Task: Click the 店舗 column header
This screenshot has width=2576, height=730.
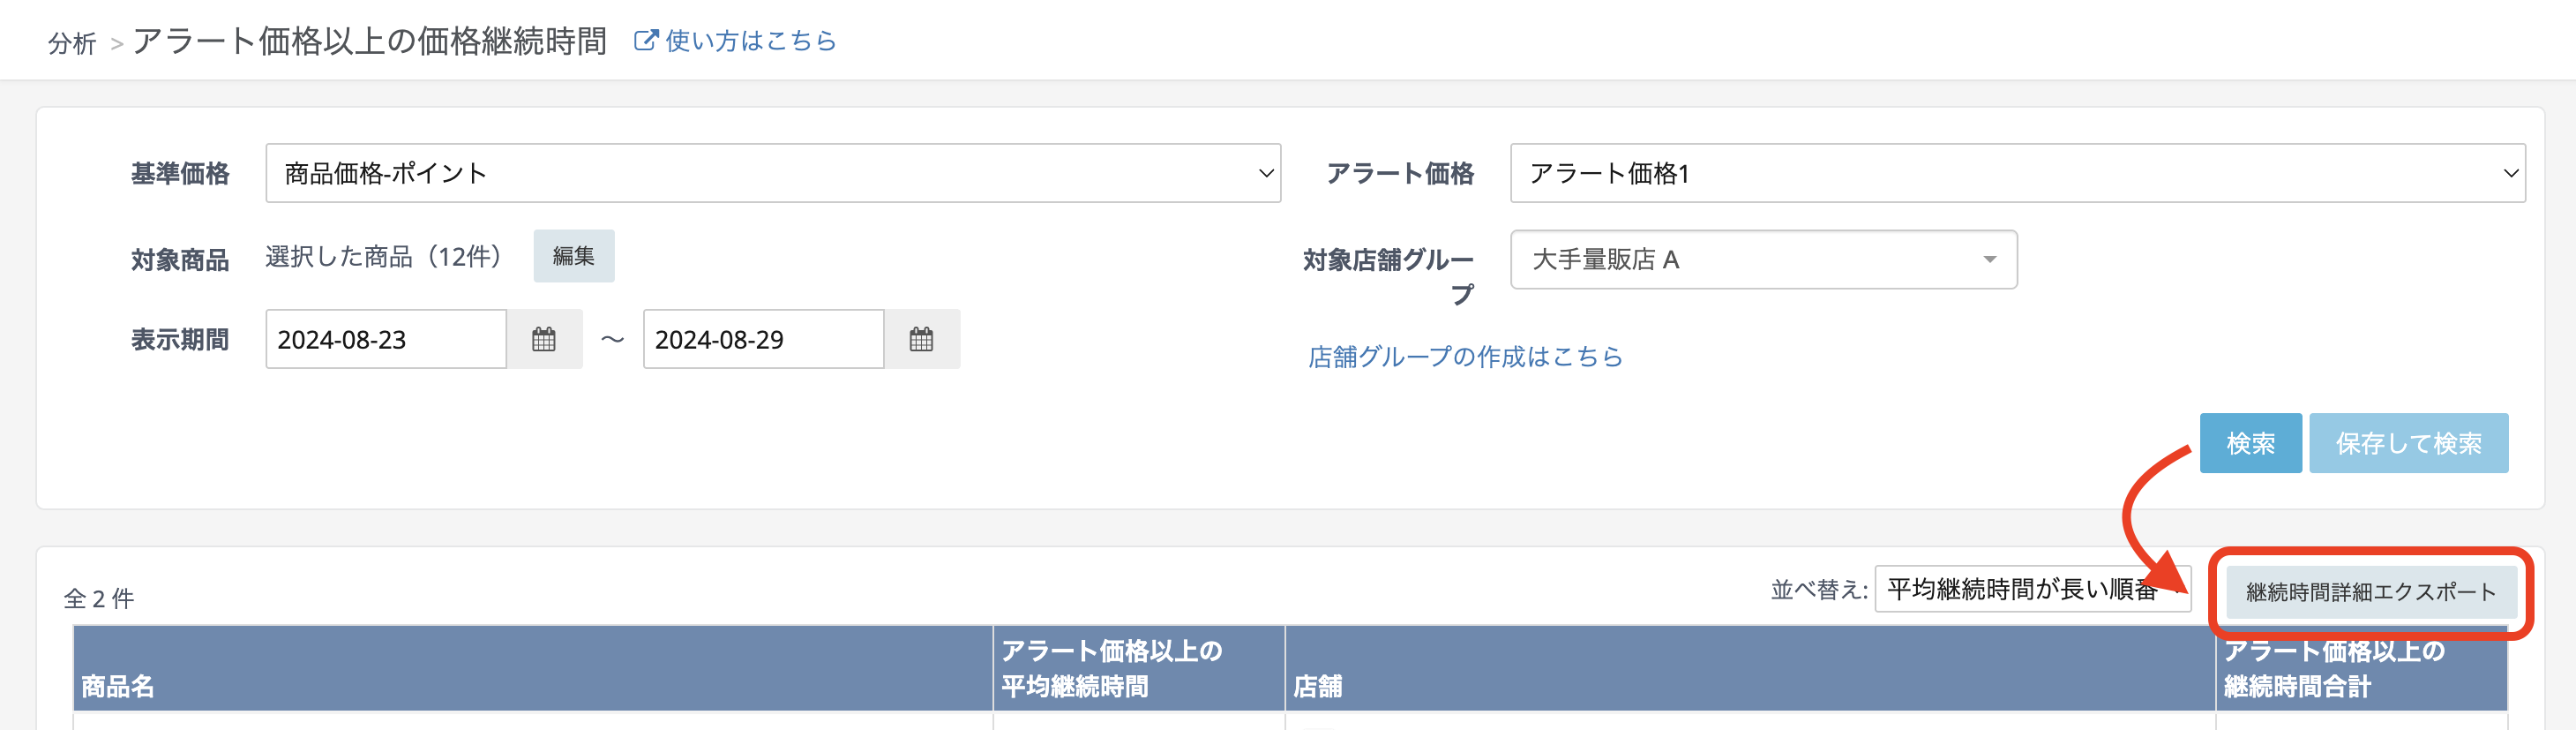Action: pos(1317,686)
